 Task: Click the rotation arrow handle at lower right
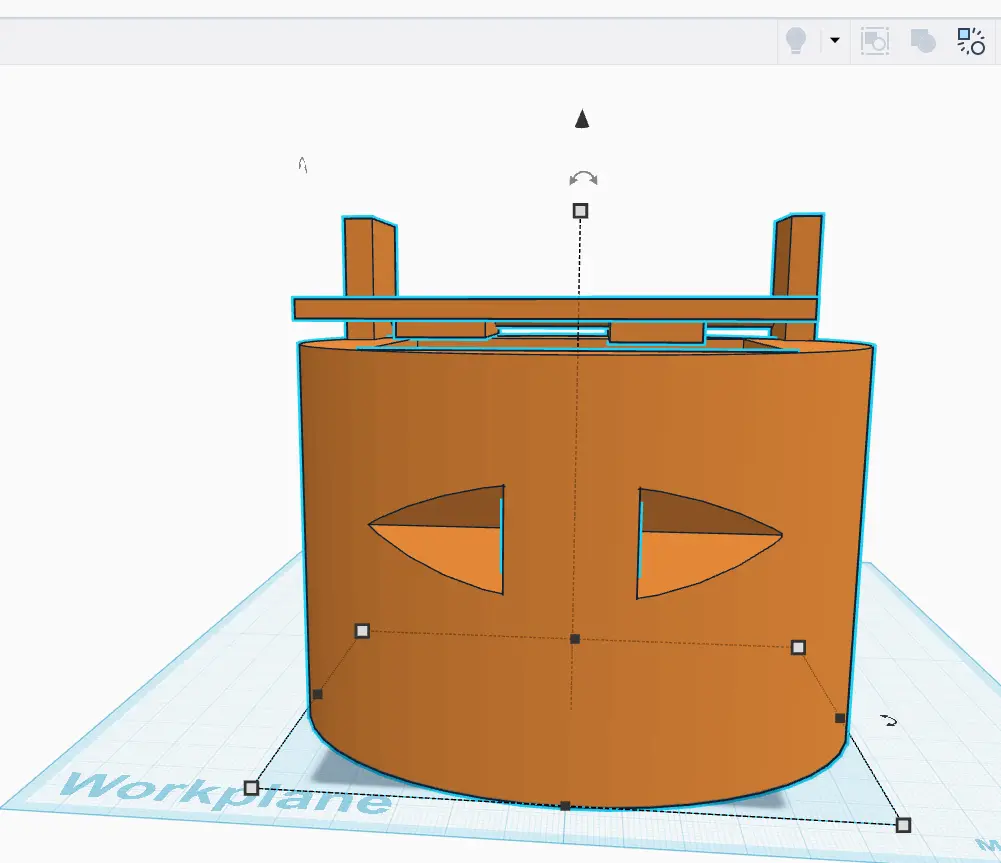889,721
